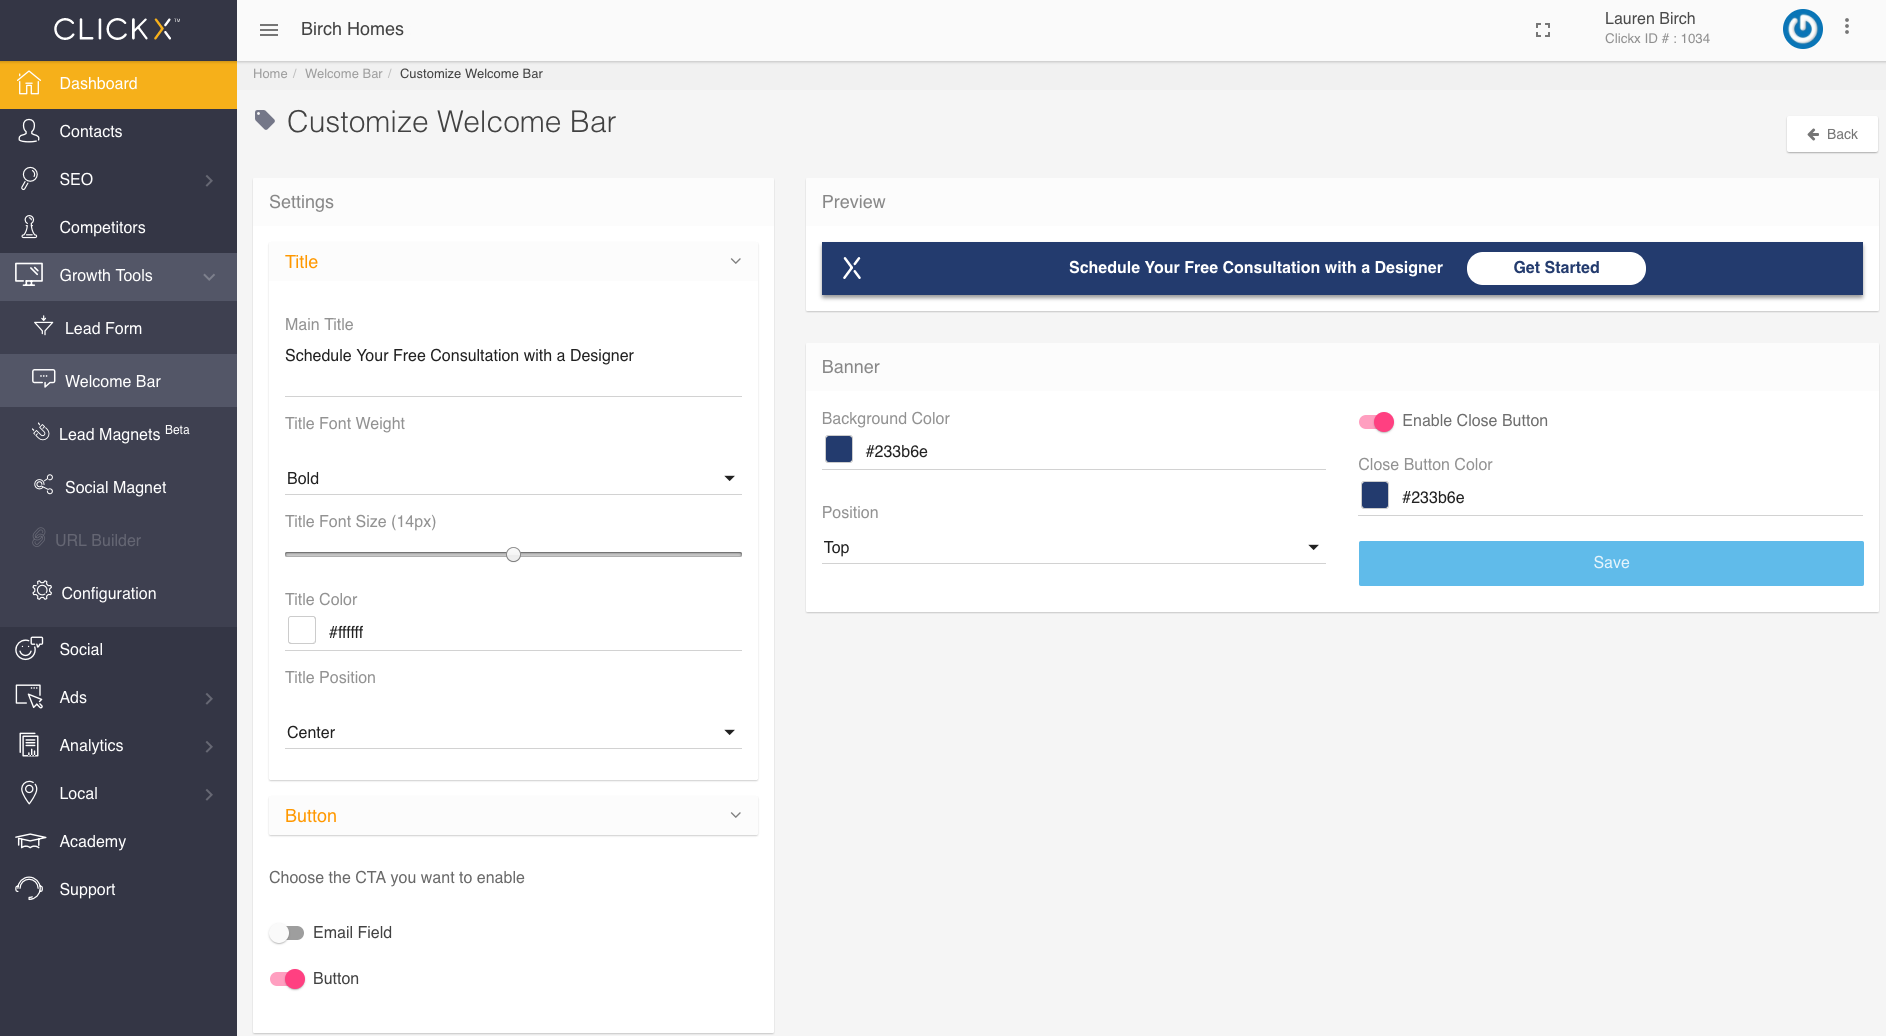Disable the Enable Close Button toggle
1886x1036 pixels.
(1376, 422)
